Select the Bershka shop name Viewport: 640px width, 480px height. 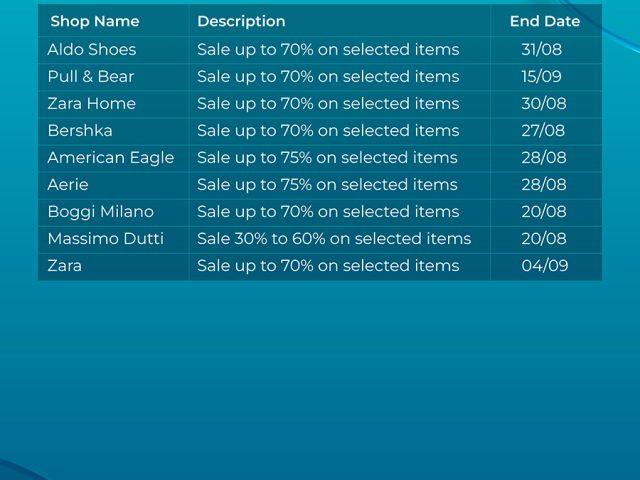(x=80, y=131)
